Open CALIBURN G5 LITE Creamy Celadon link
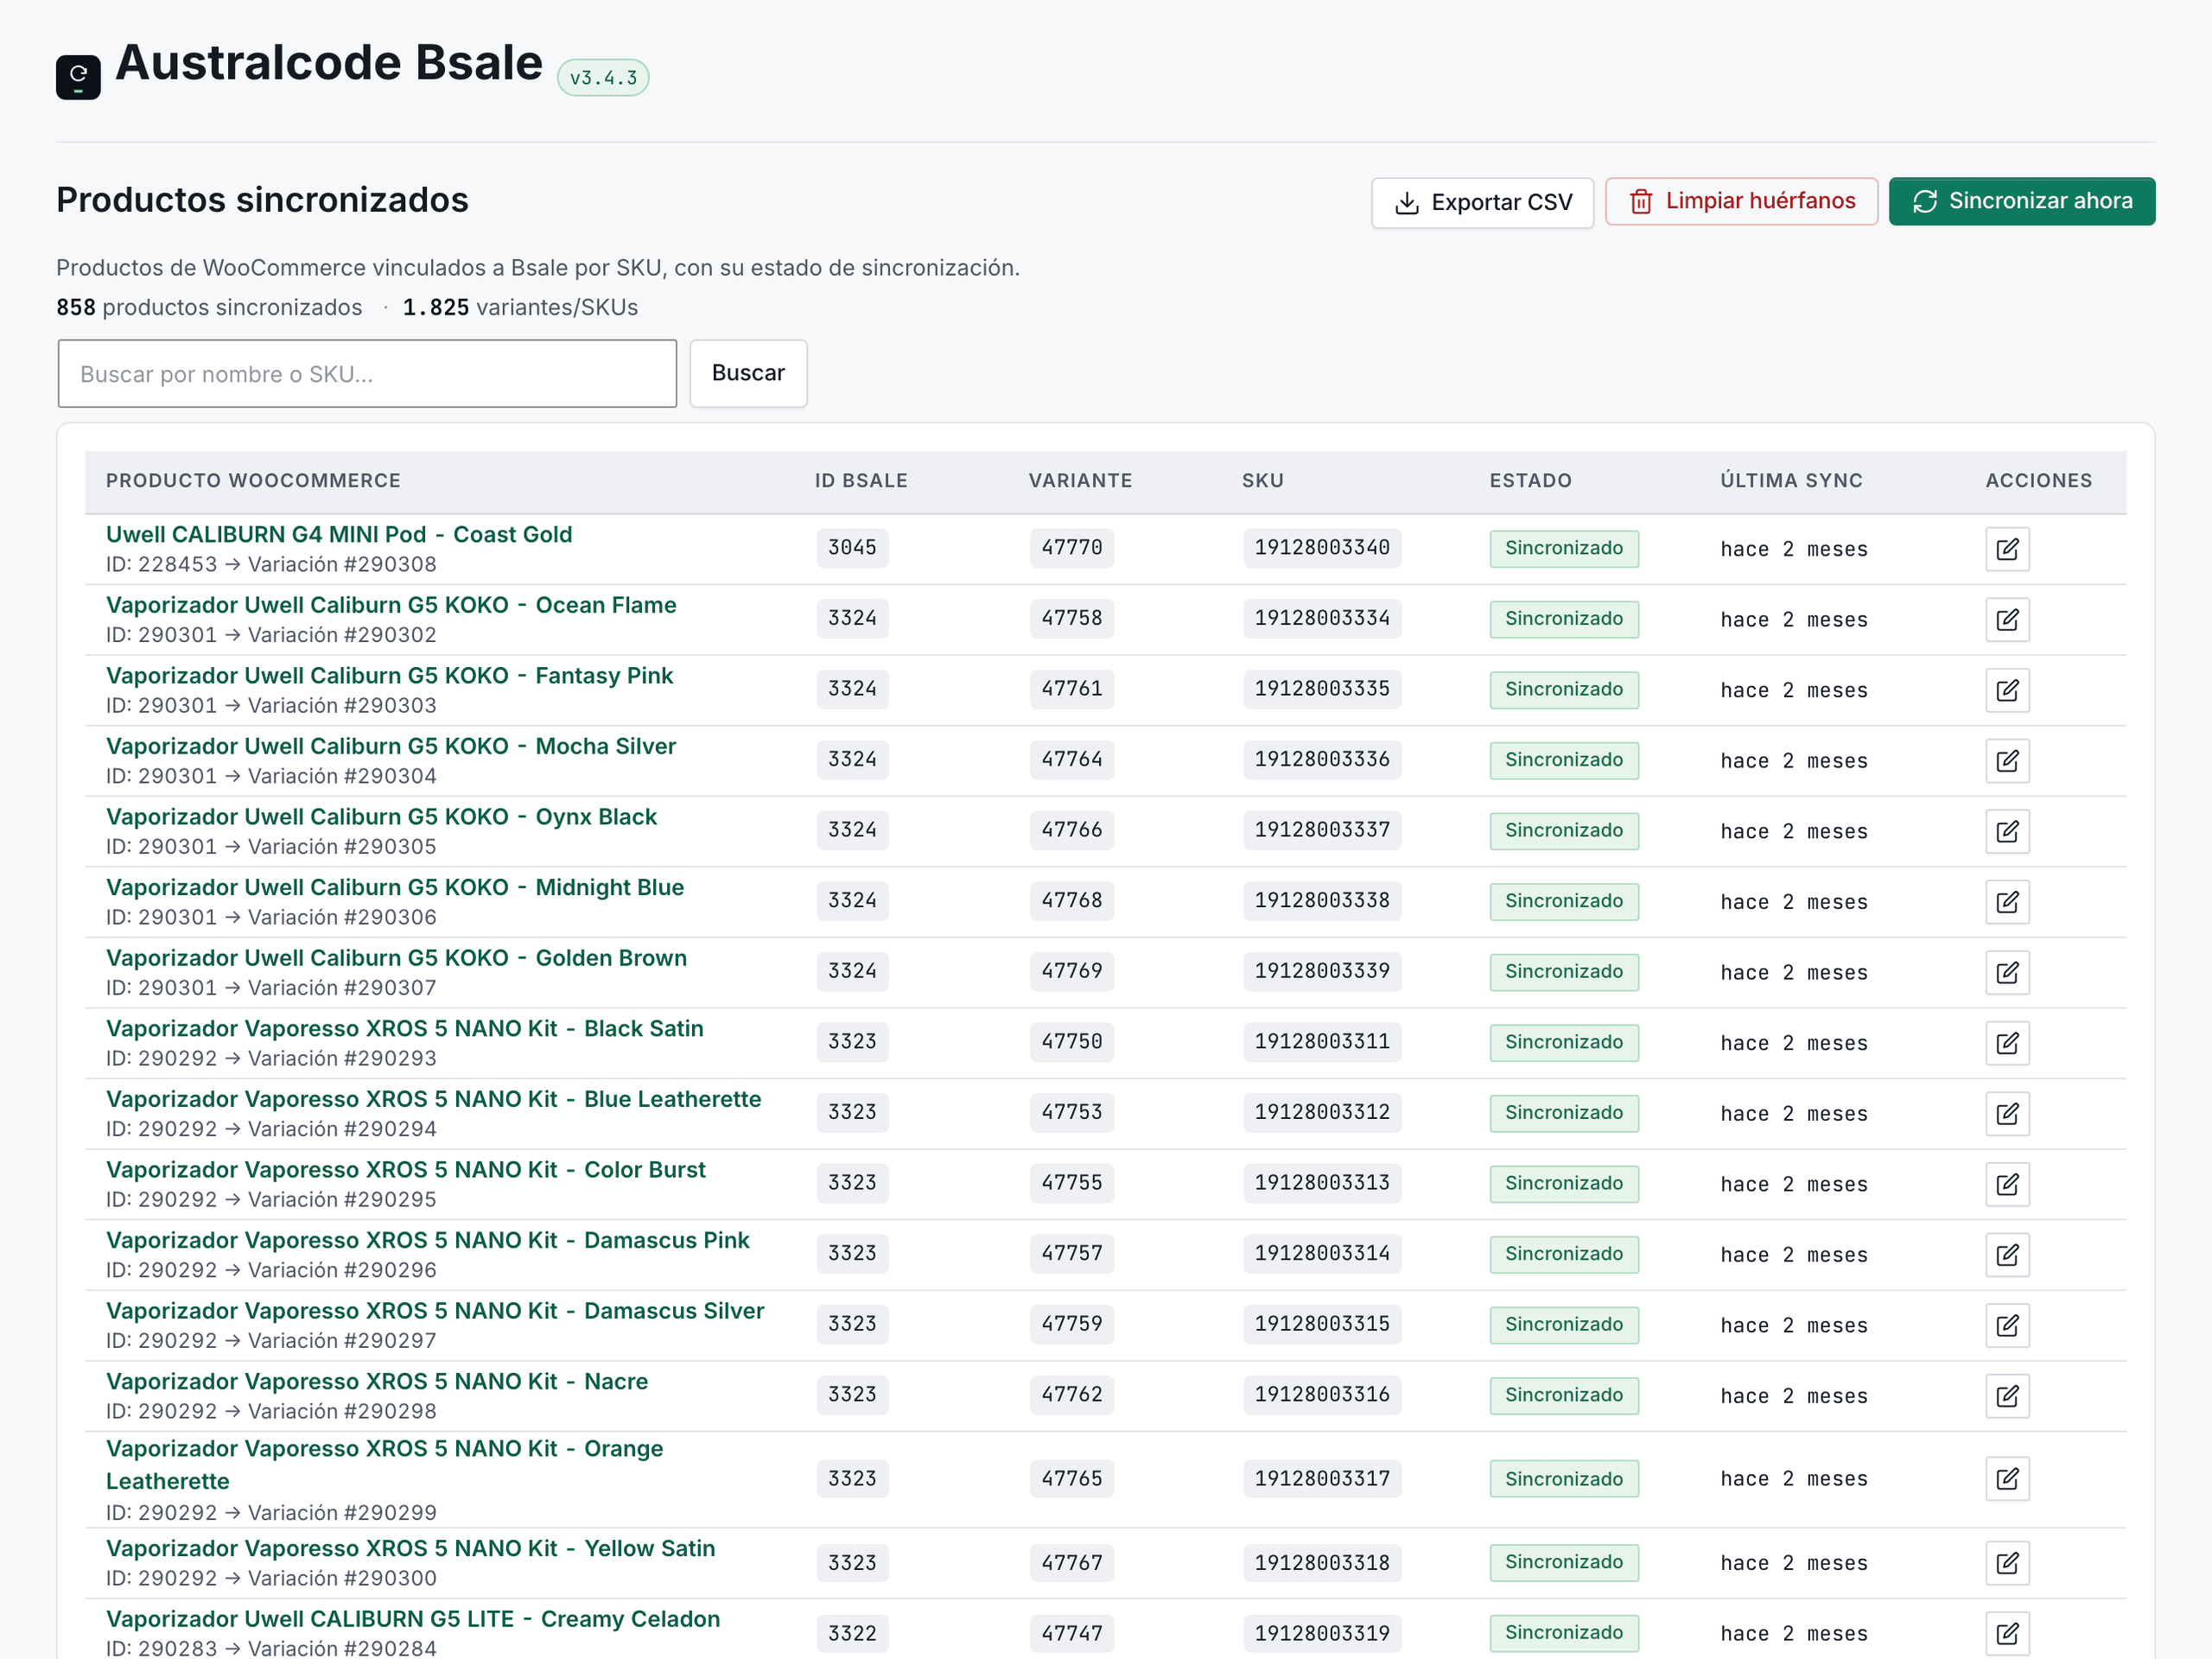This screenshot has height=1659, width=2212. click(x=413, y=1618)
